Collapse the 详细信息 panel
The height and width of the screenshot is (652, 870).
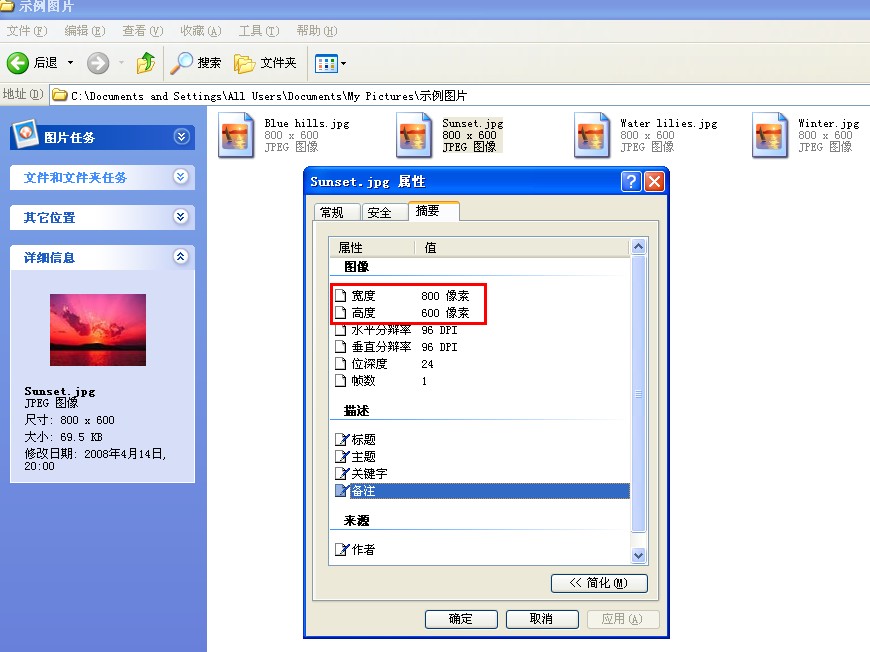click(180, 257)
